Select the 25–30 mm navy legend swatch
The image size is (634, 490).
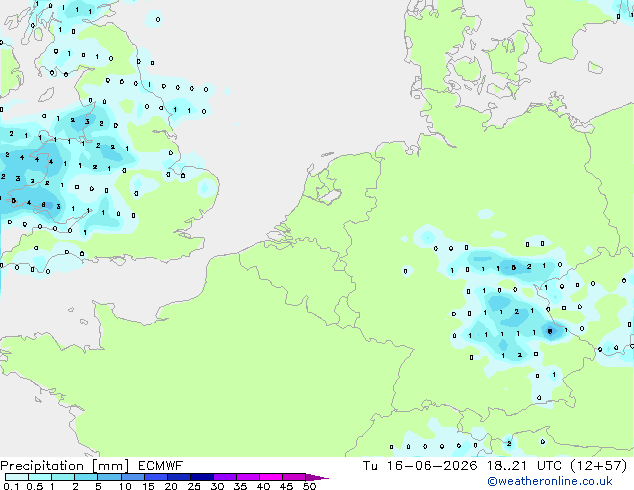pyautogui.click(x=201, y=477)
